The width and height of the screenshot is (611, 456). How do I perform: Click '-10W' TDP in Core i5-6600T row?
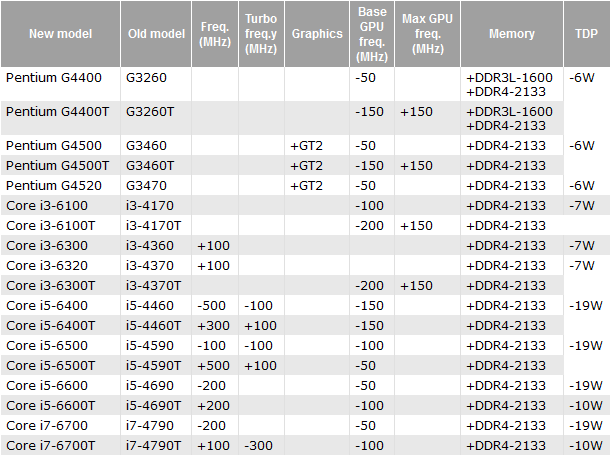tap(586, 405)
